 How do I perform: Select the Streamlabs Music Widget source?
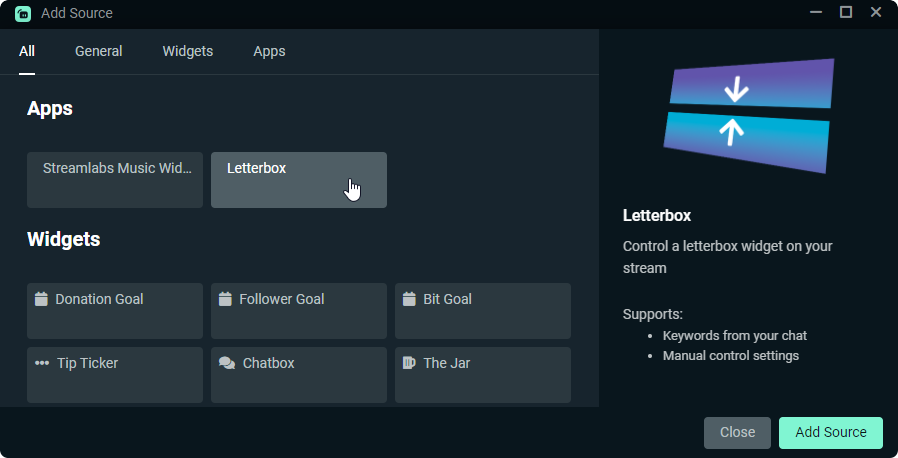point(115,180)
